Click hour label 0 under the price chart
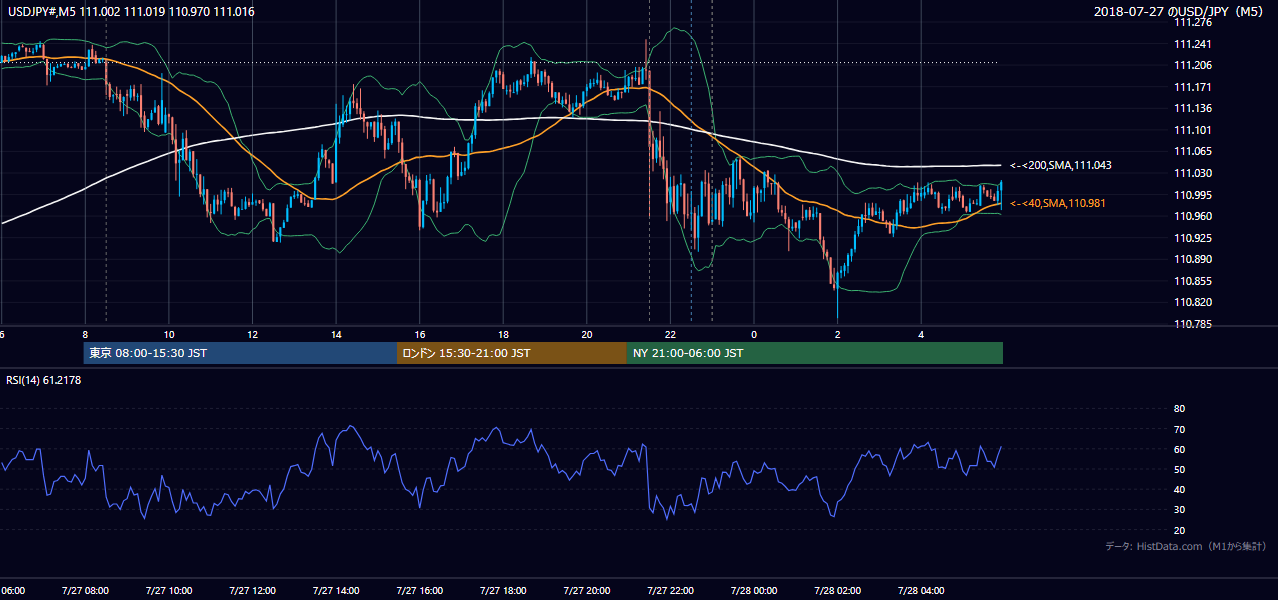Image resolution: width=1278 pixels, height=600 pixels. click(x=754, y=334)
